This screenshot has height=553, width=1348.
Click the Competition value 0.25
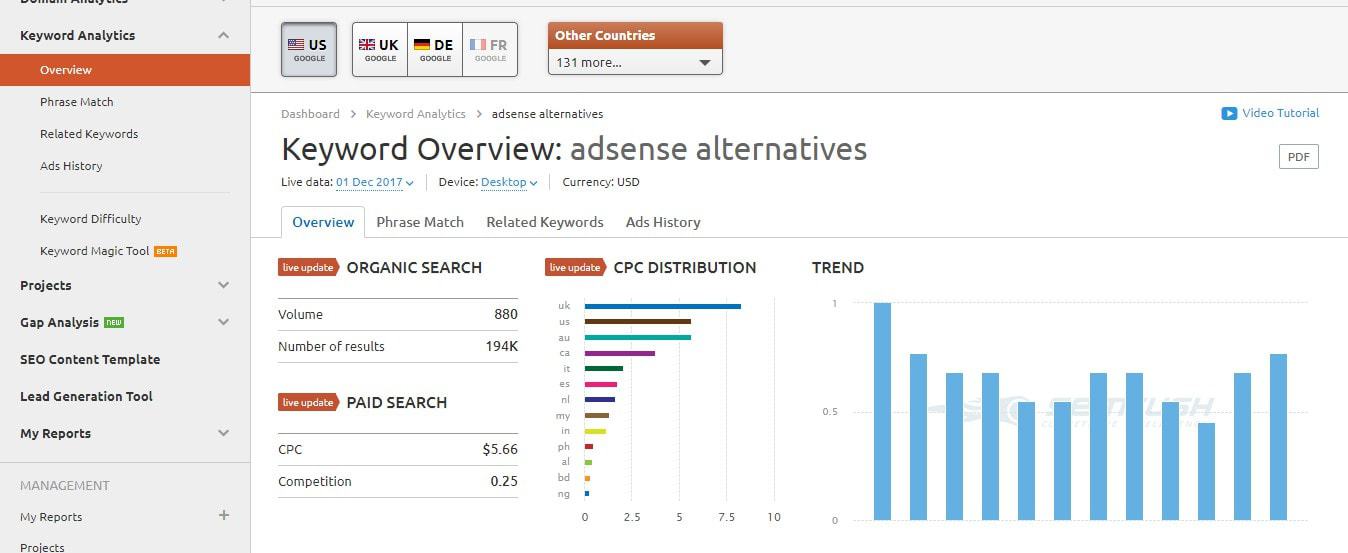(x=505, y=481)
